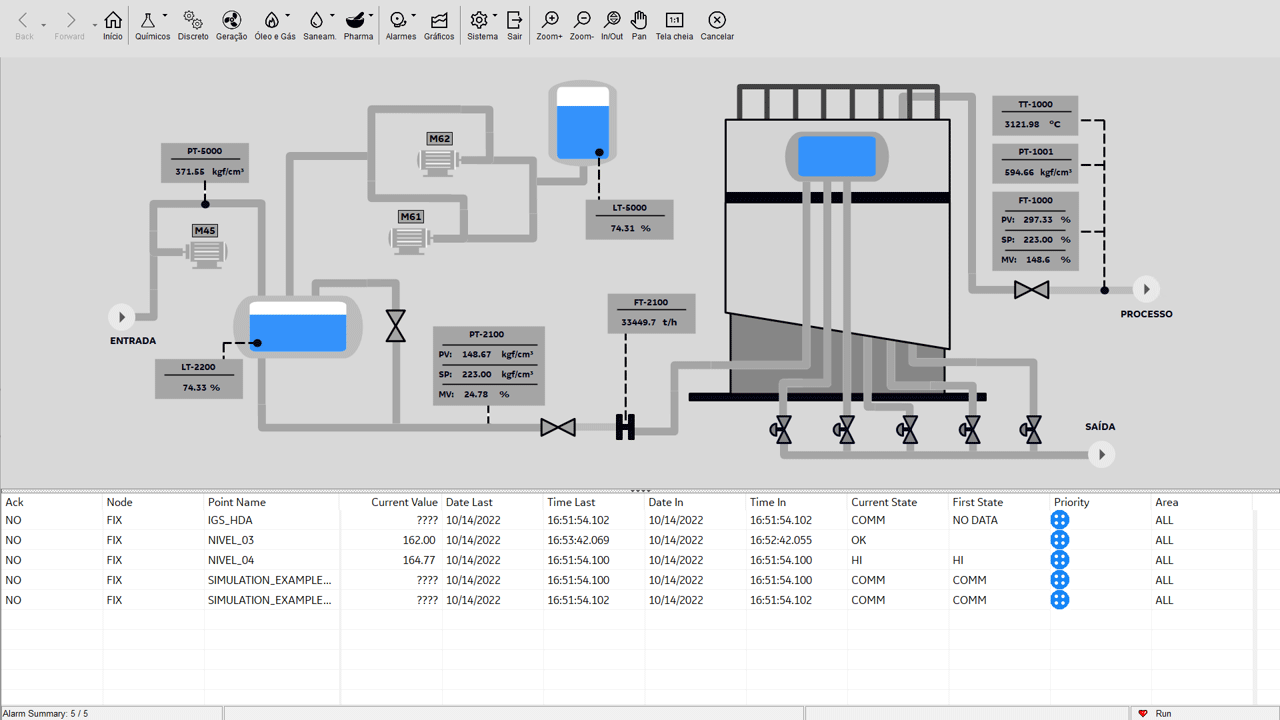1280x720 pixels.
Task: Click the Tela cheia 1:1 icon
Action: tap(674, 20)
